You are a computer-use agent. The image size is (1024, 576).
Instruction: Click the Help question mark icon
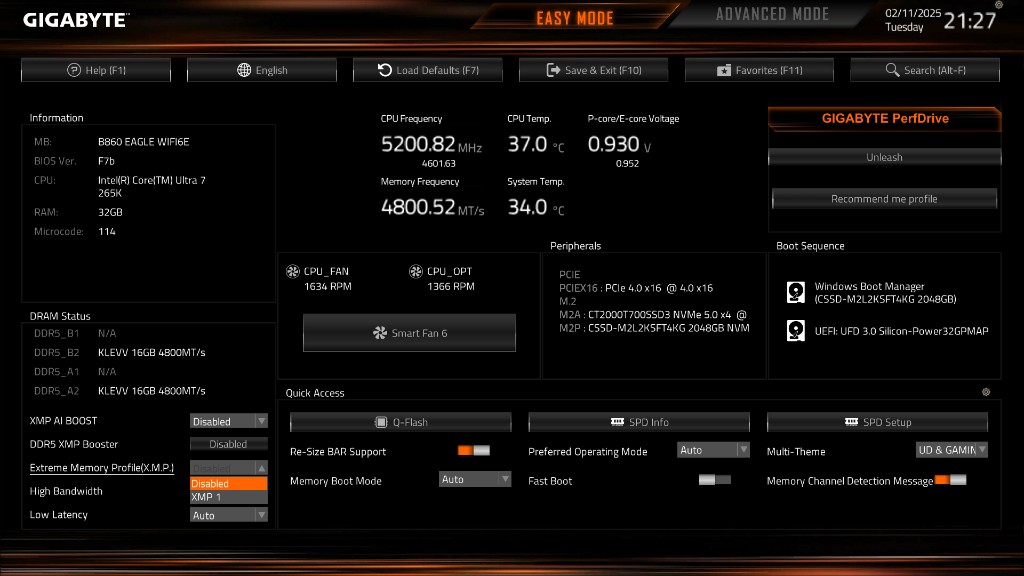tap(74, 70)
